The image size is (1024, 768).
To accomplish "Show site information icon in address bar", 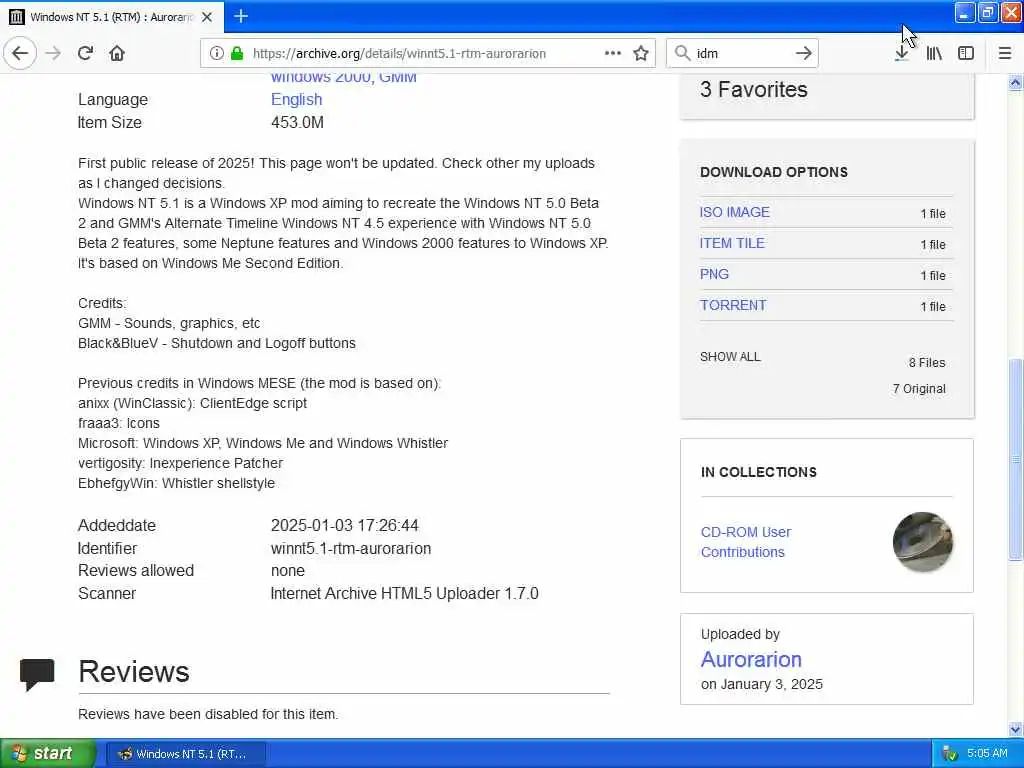I will click(x=216, y=54).
